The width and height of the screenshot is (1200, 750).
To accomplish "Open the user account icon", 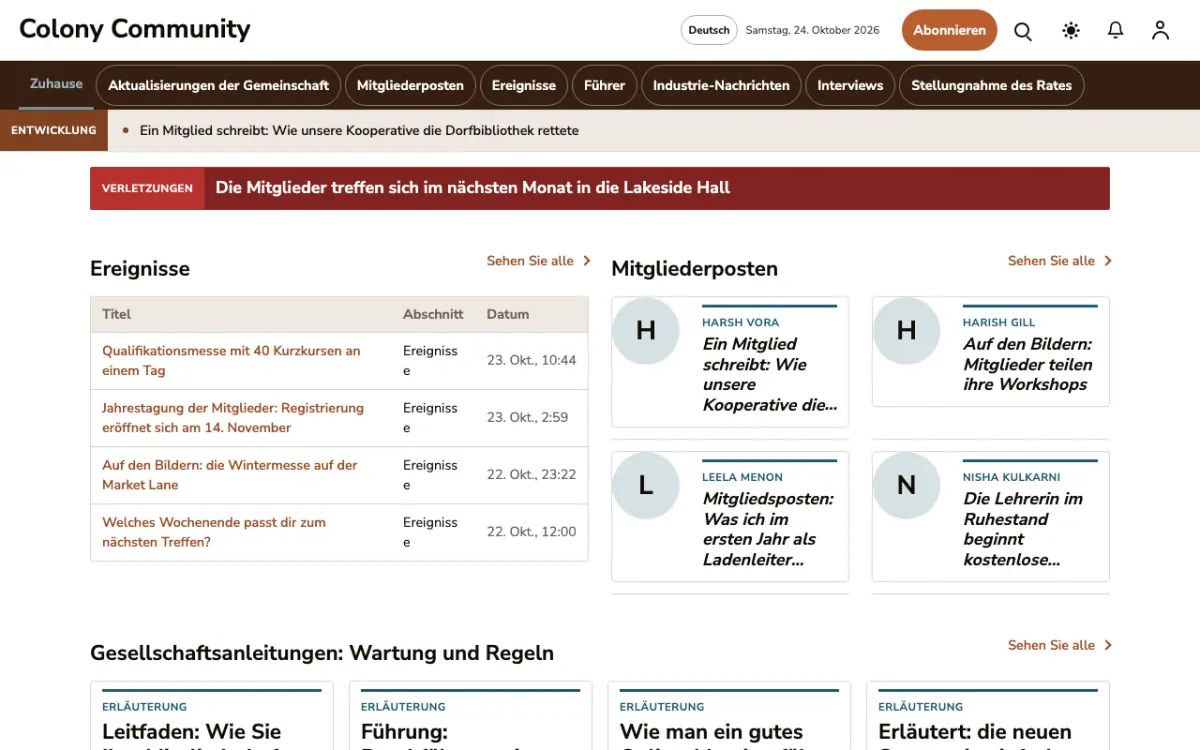I will tap(1160, 31).
